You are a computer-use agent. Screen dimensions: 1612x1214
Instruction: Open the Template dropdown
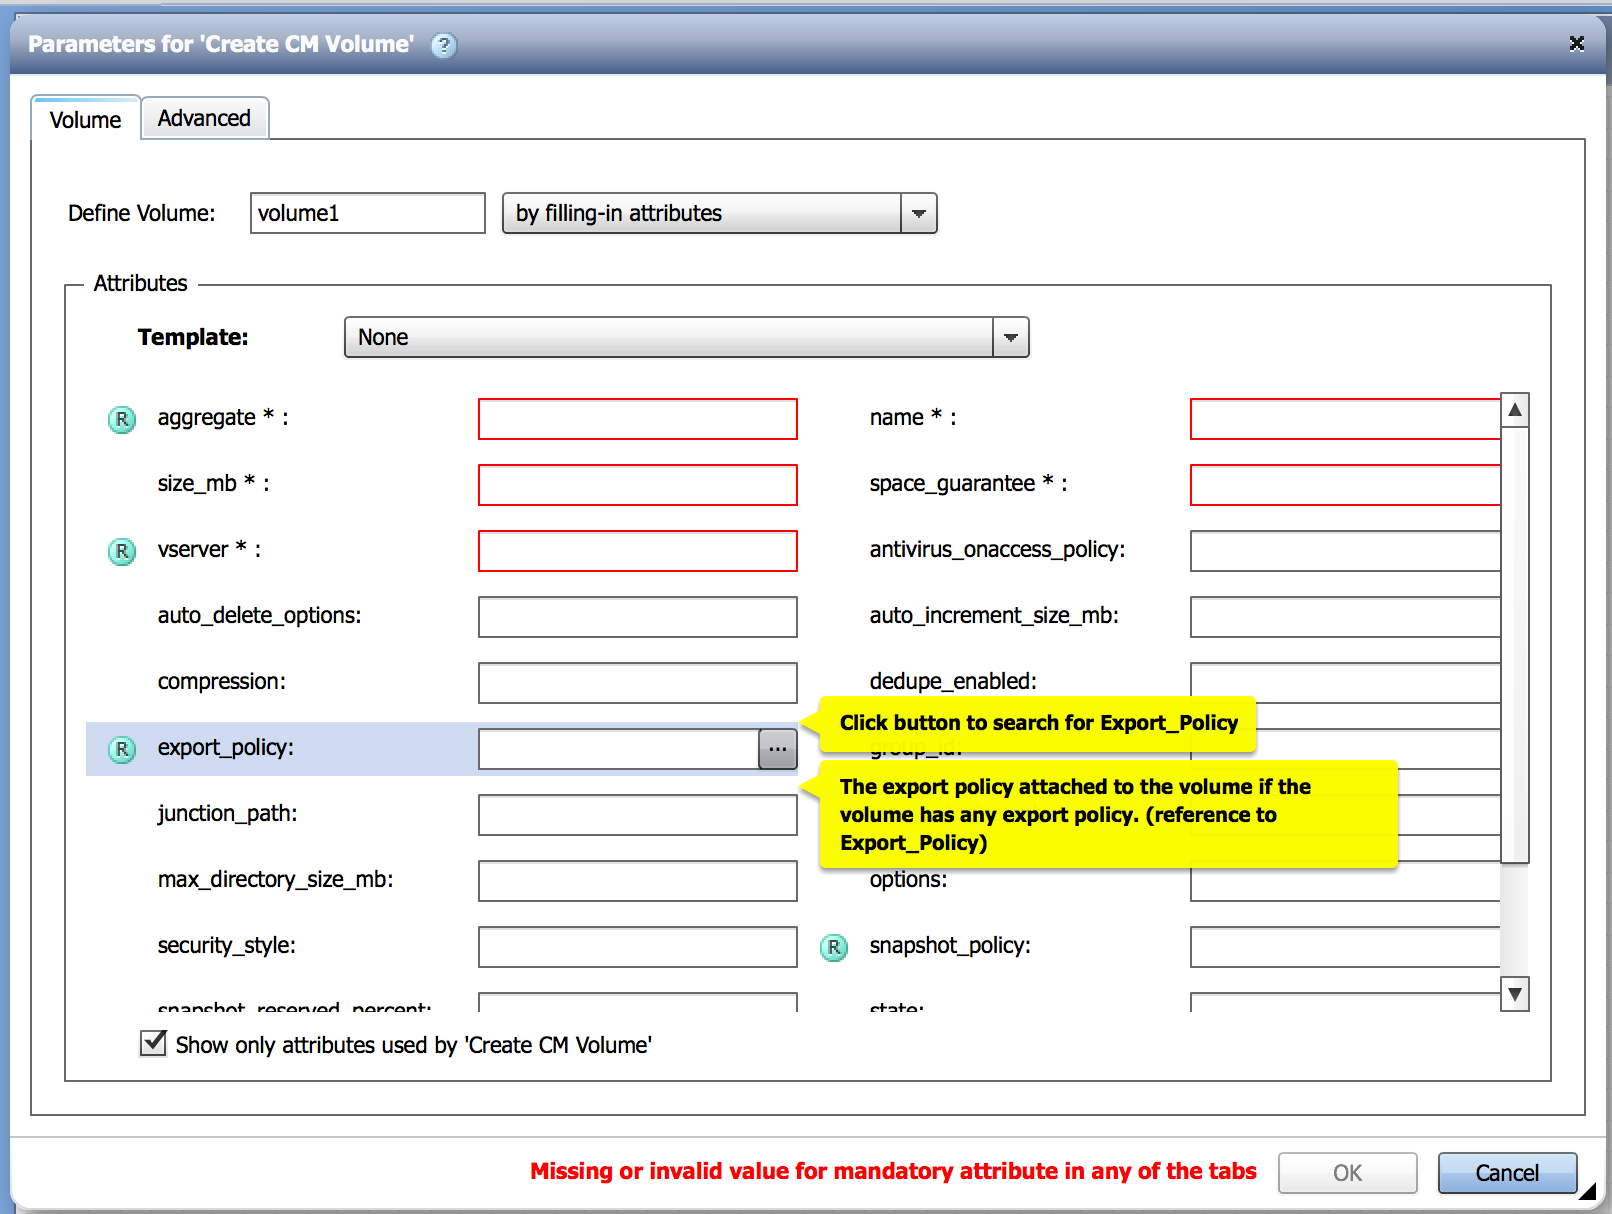tap(1010, 338)
